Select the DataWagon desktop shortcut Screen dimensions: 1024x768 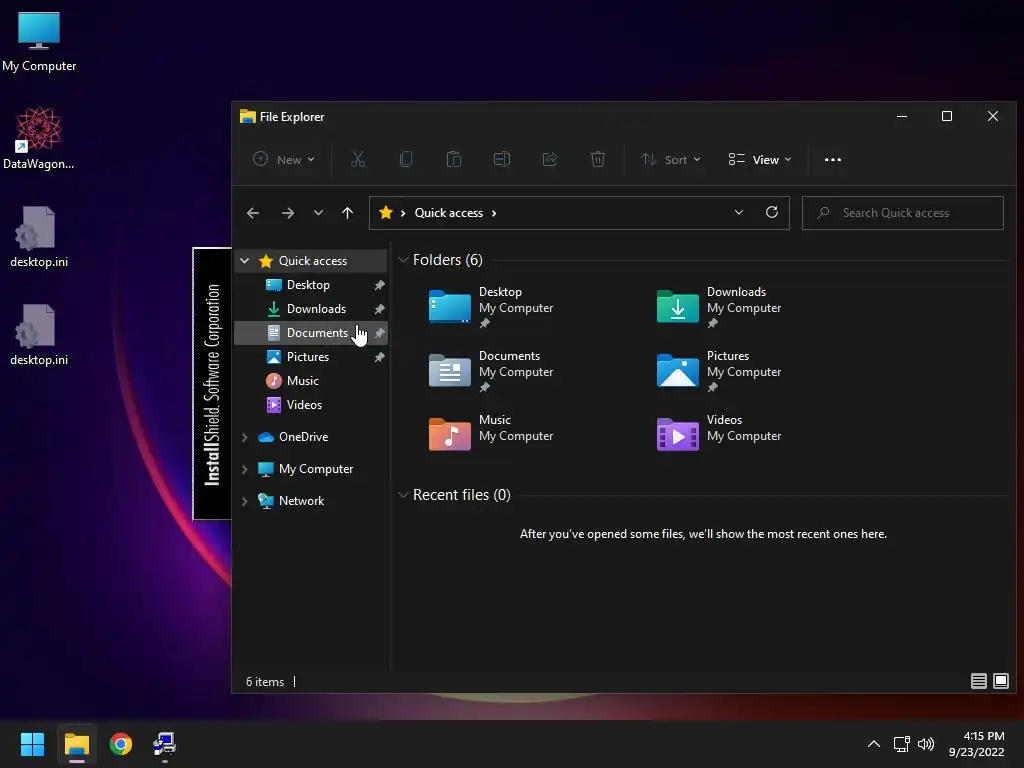click(39, 138)
